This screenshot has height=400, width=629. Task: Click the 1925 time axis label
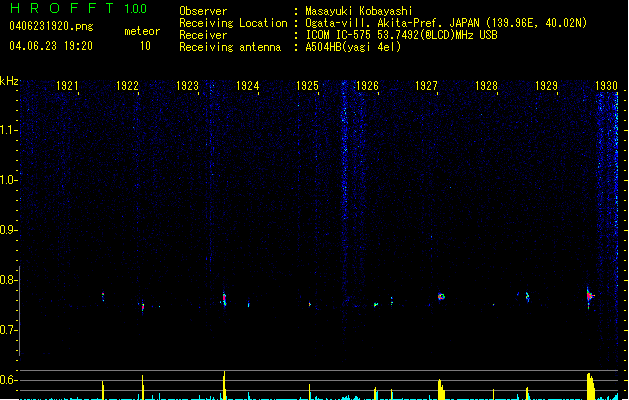coord(307,86)
